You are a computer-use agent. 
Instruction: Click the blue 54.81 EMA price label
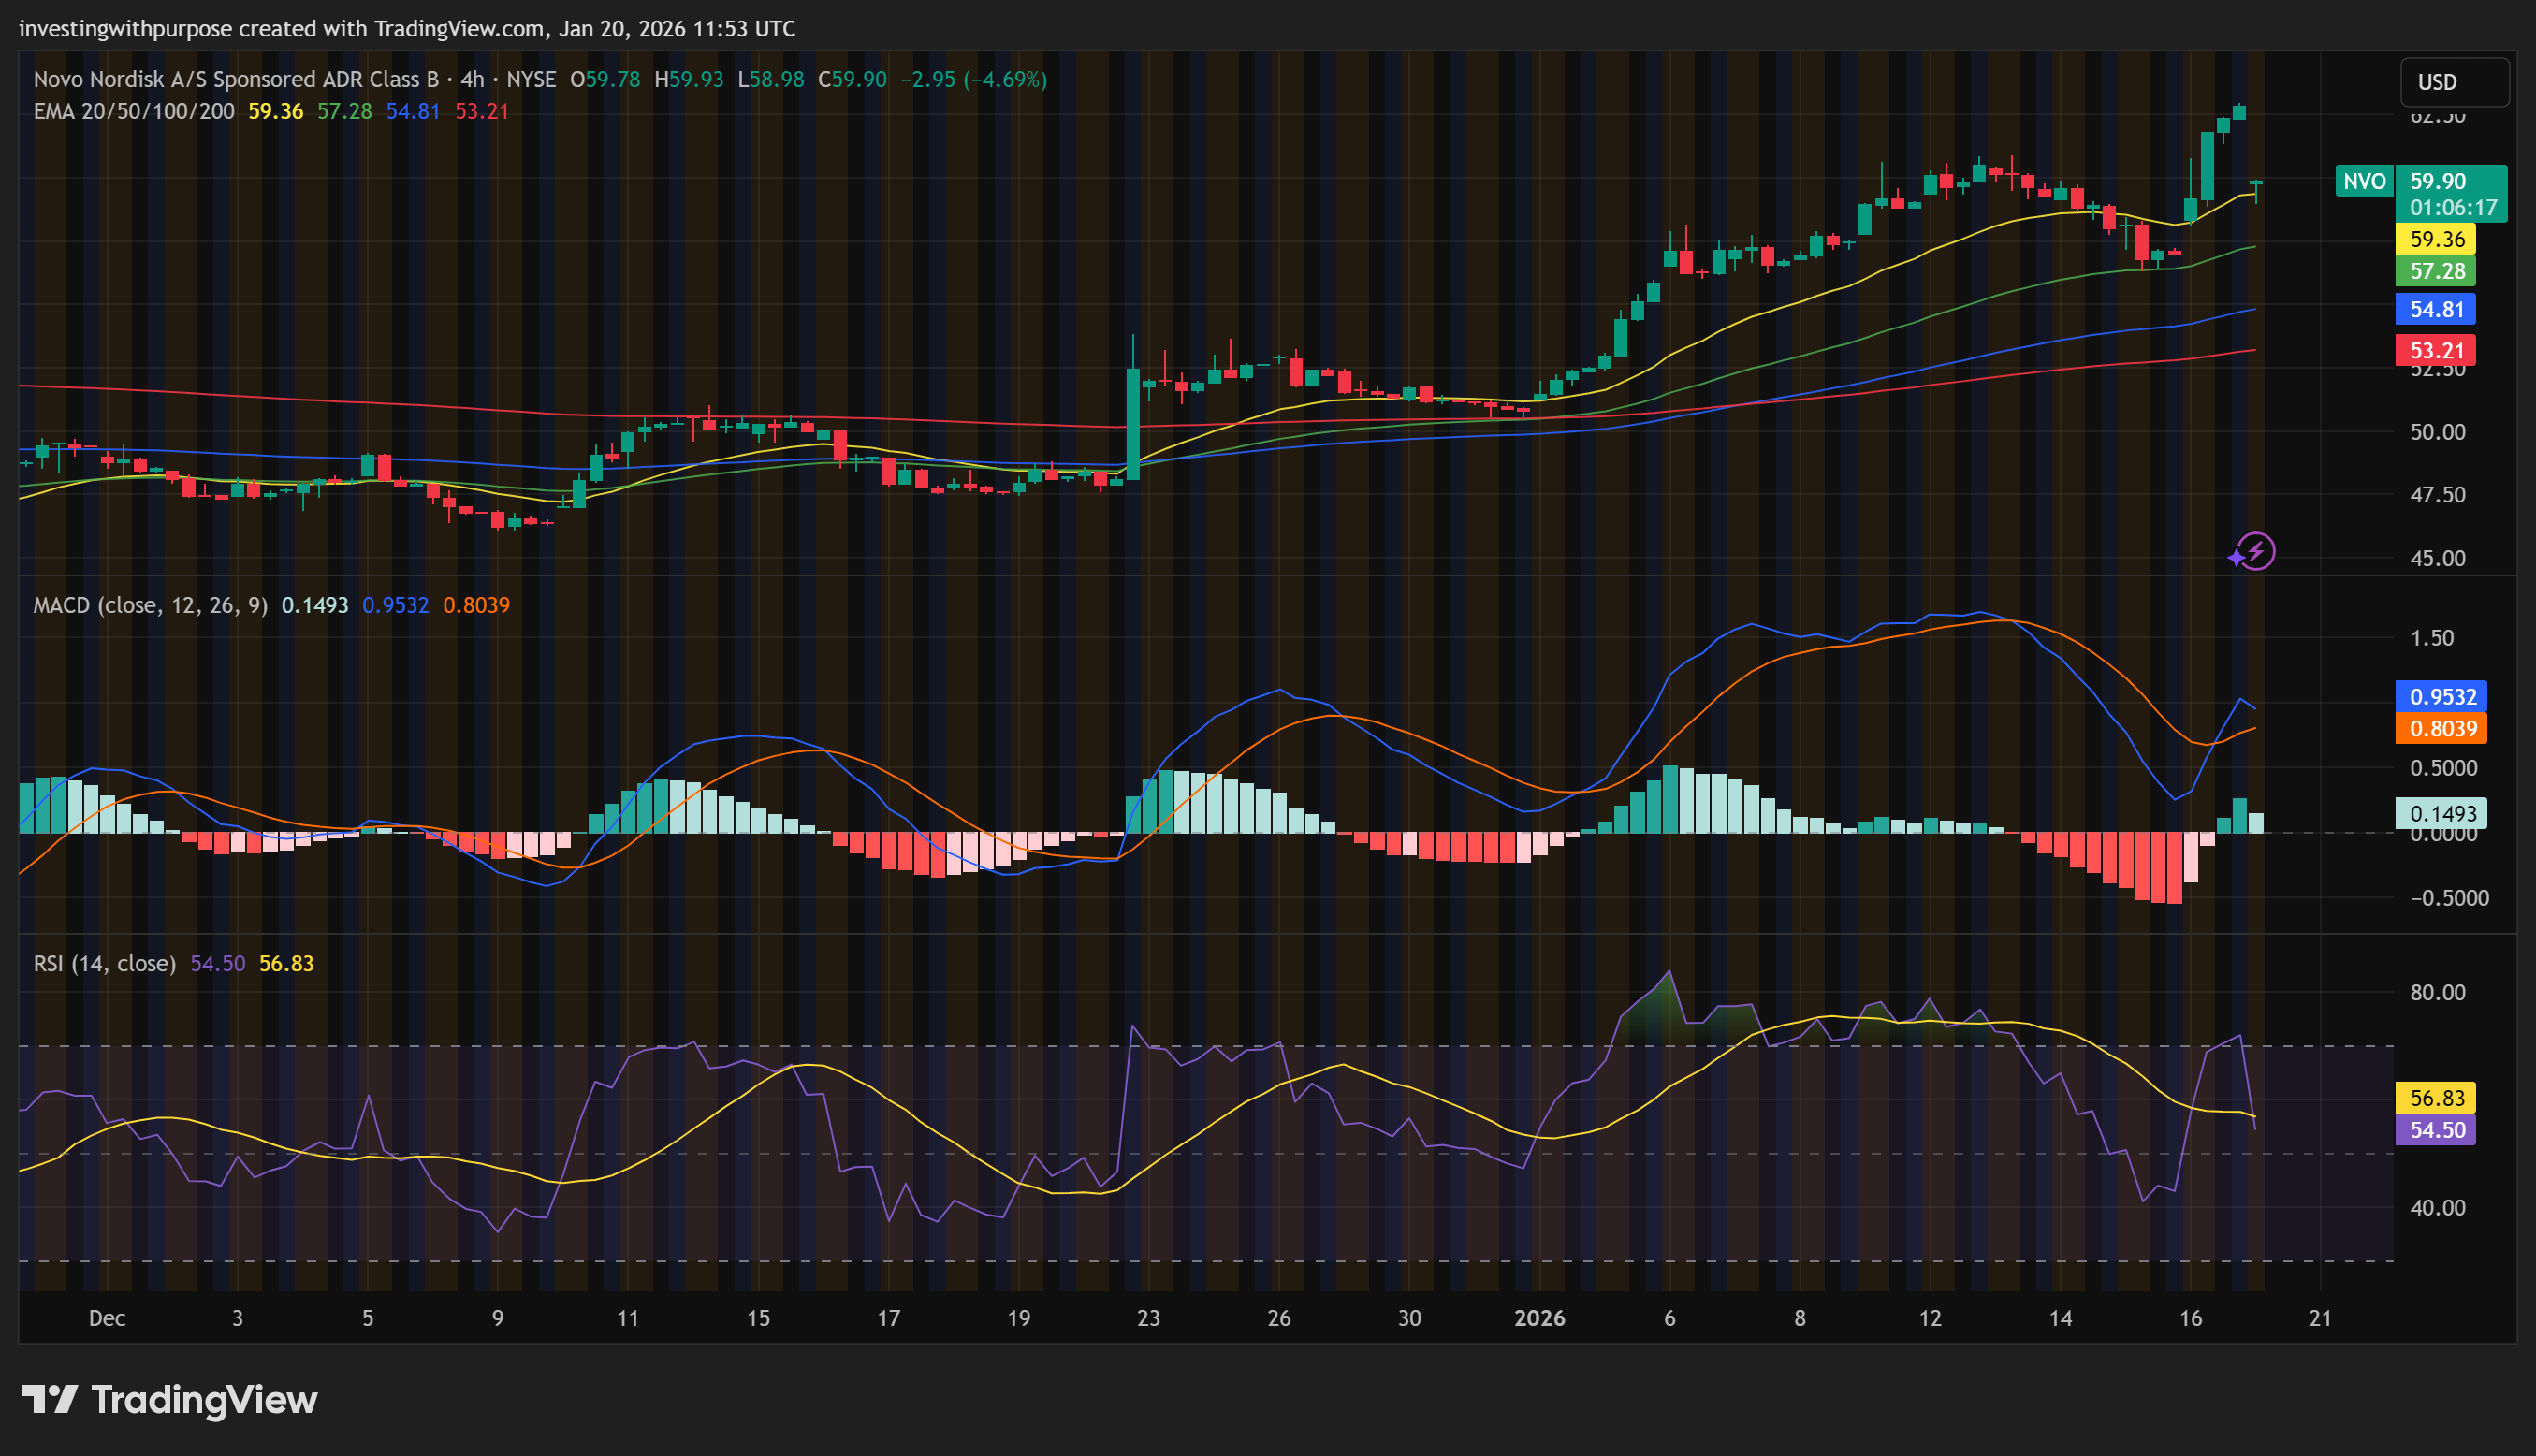click(2435, 309)
